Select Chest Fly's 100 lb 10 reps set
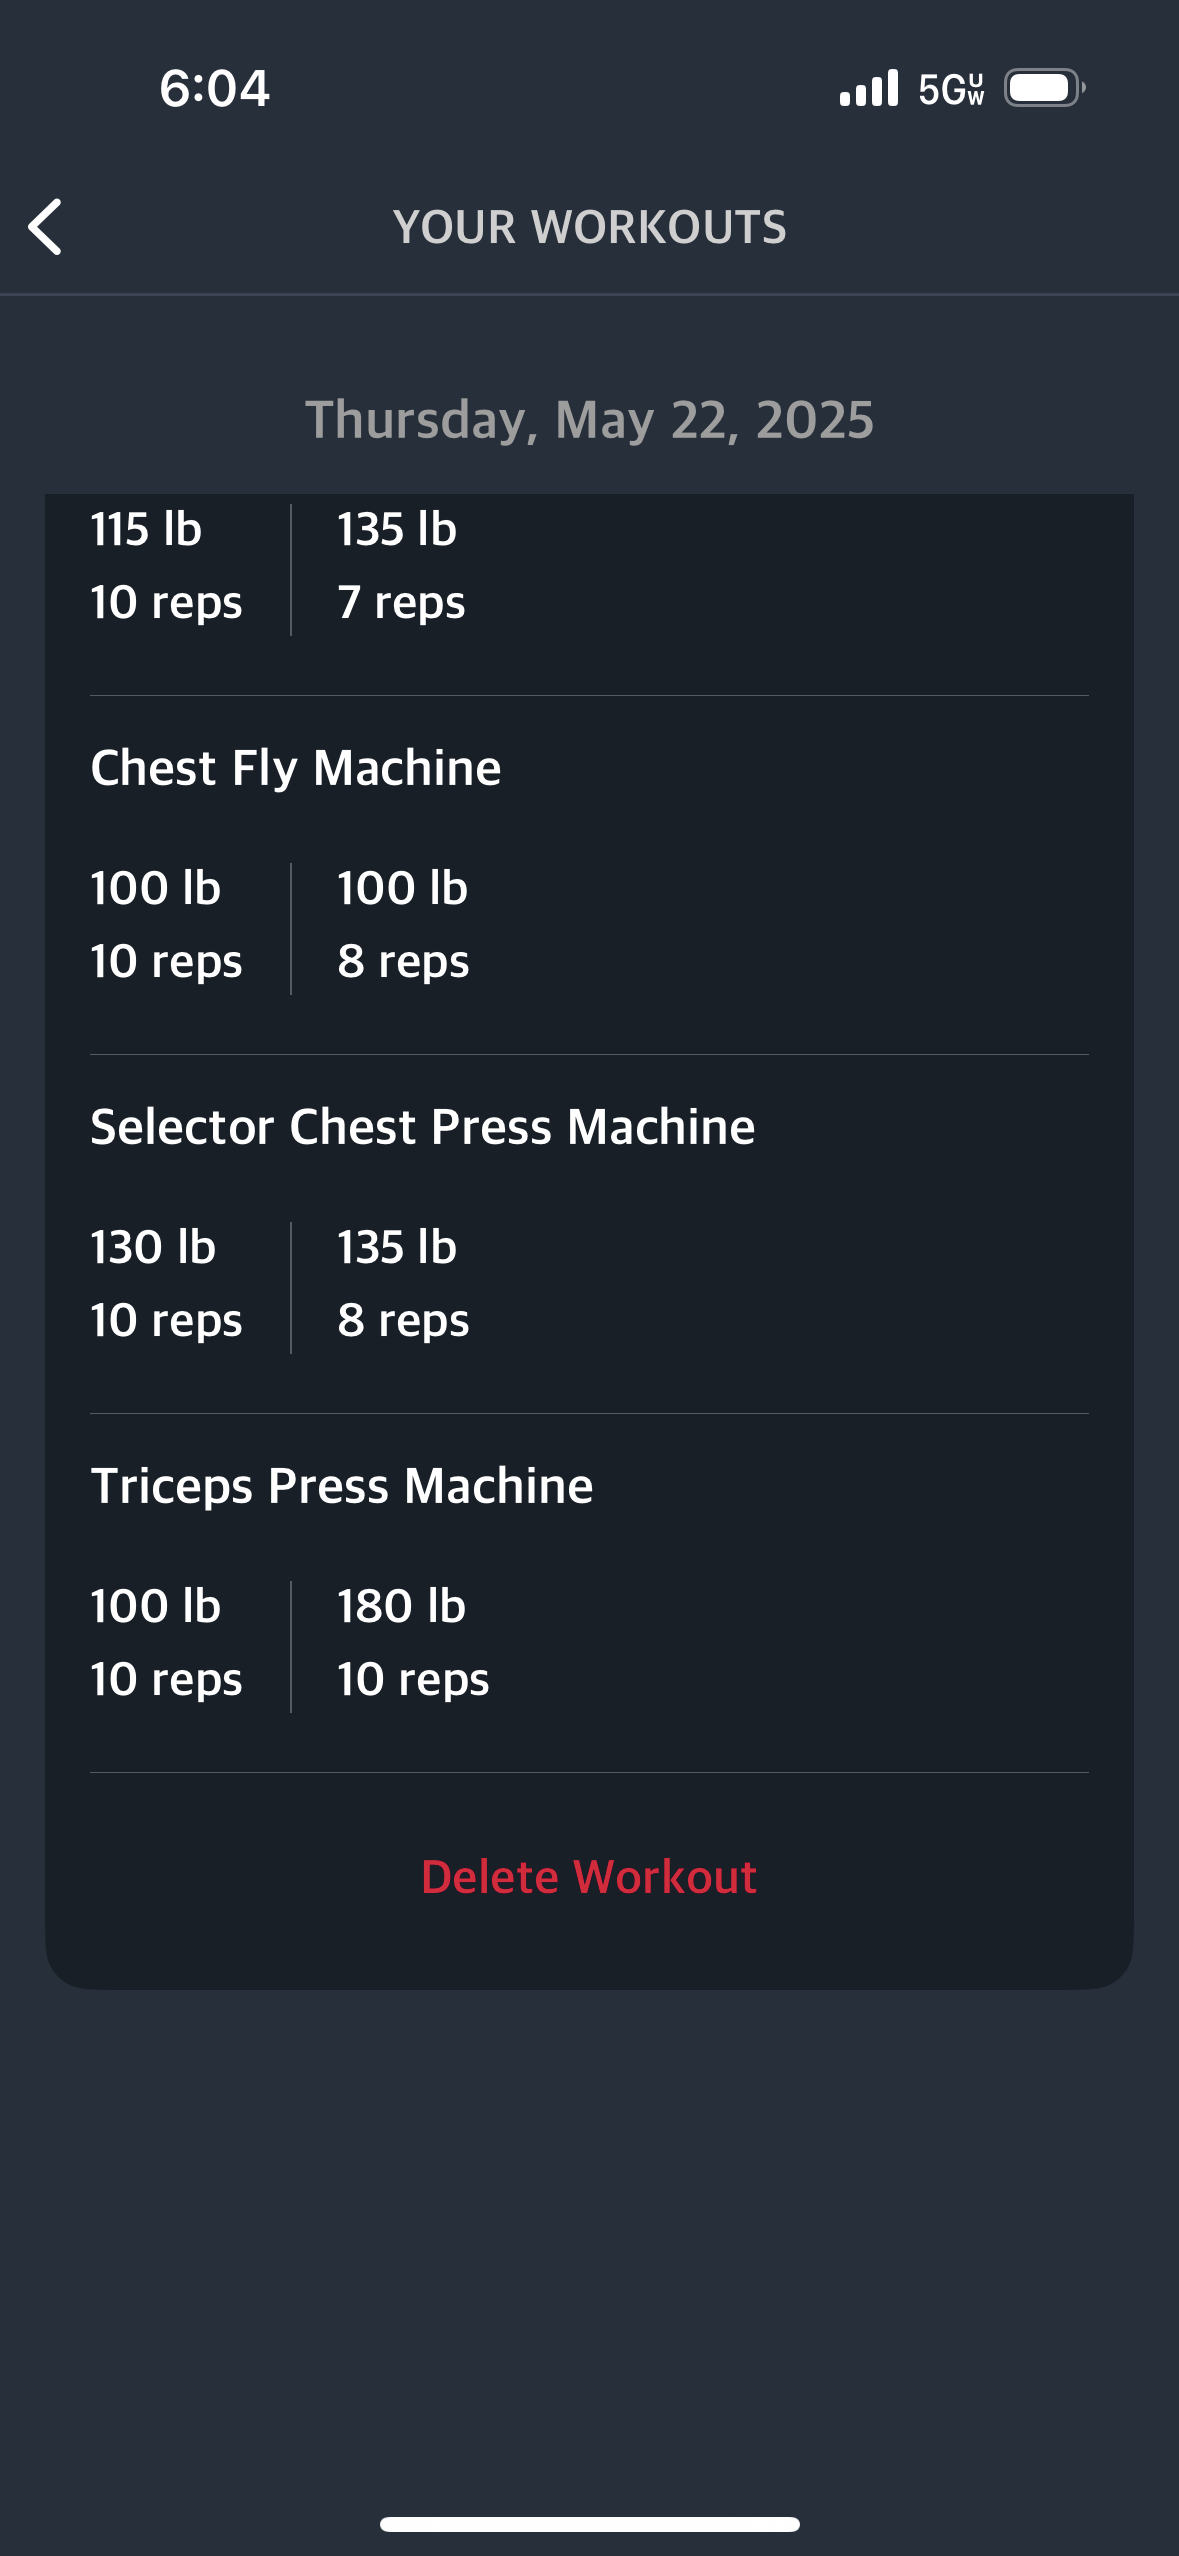This screenshot has height=2556, width=1179. tap(166, 925)
